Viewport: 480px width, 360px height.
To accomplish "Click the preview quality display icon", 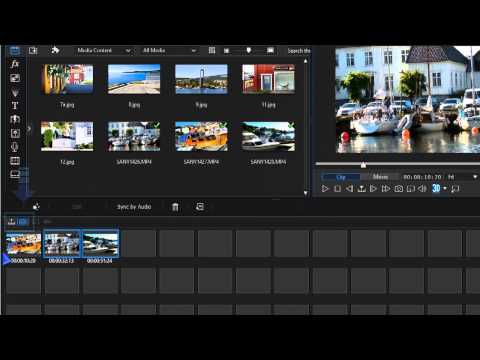I will tap(411, 189).
